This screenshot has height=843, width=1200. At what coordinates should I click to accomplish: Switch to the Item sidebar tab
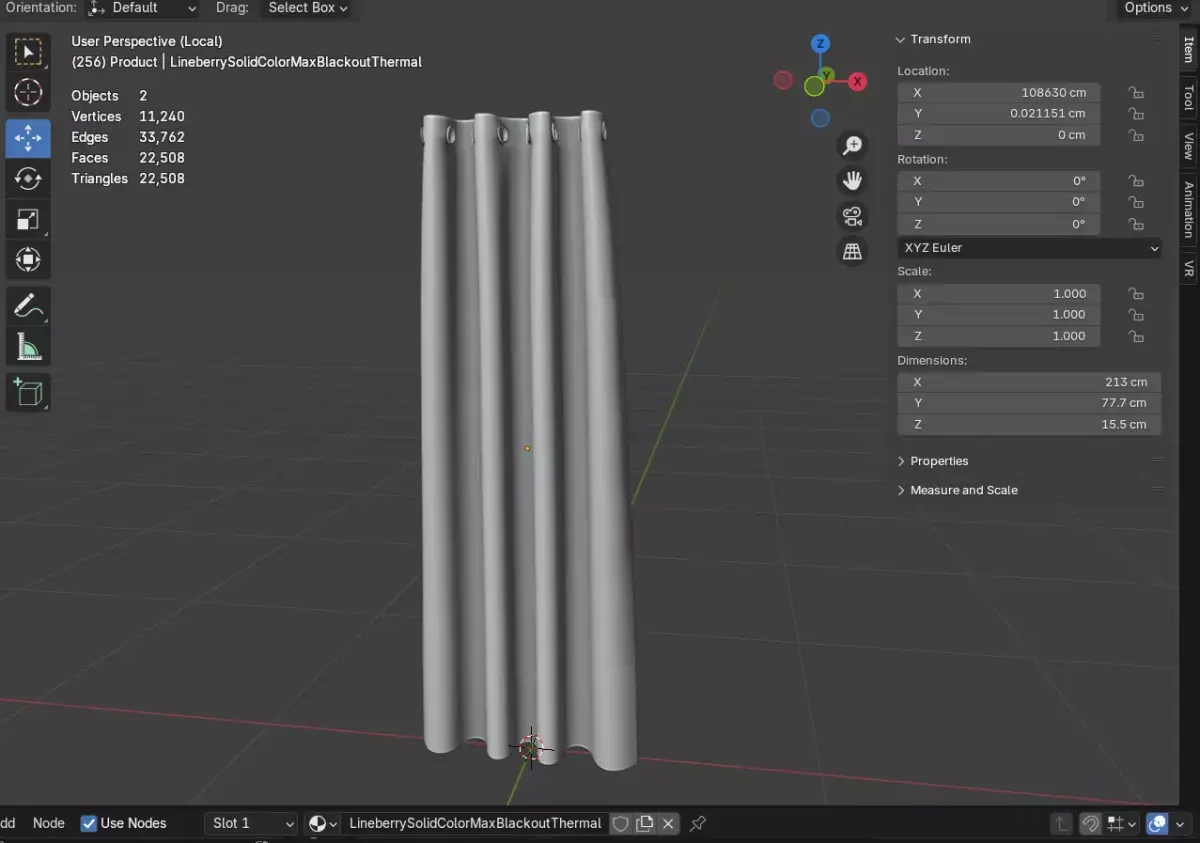[x=1188, y=50]
